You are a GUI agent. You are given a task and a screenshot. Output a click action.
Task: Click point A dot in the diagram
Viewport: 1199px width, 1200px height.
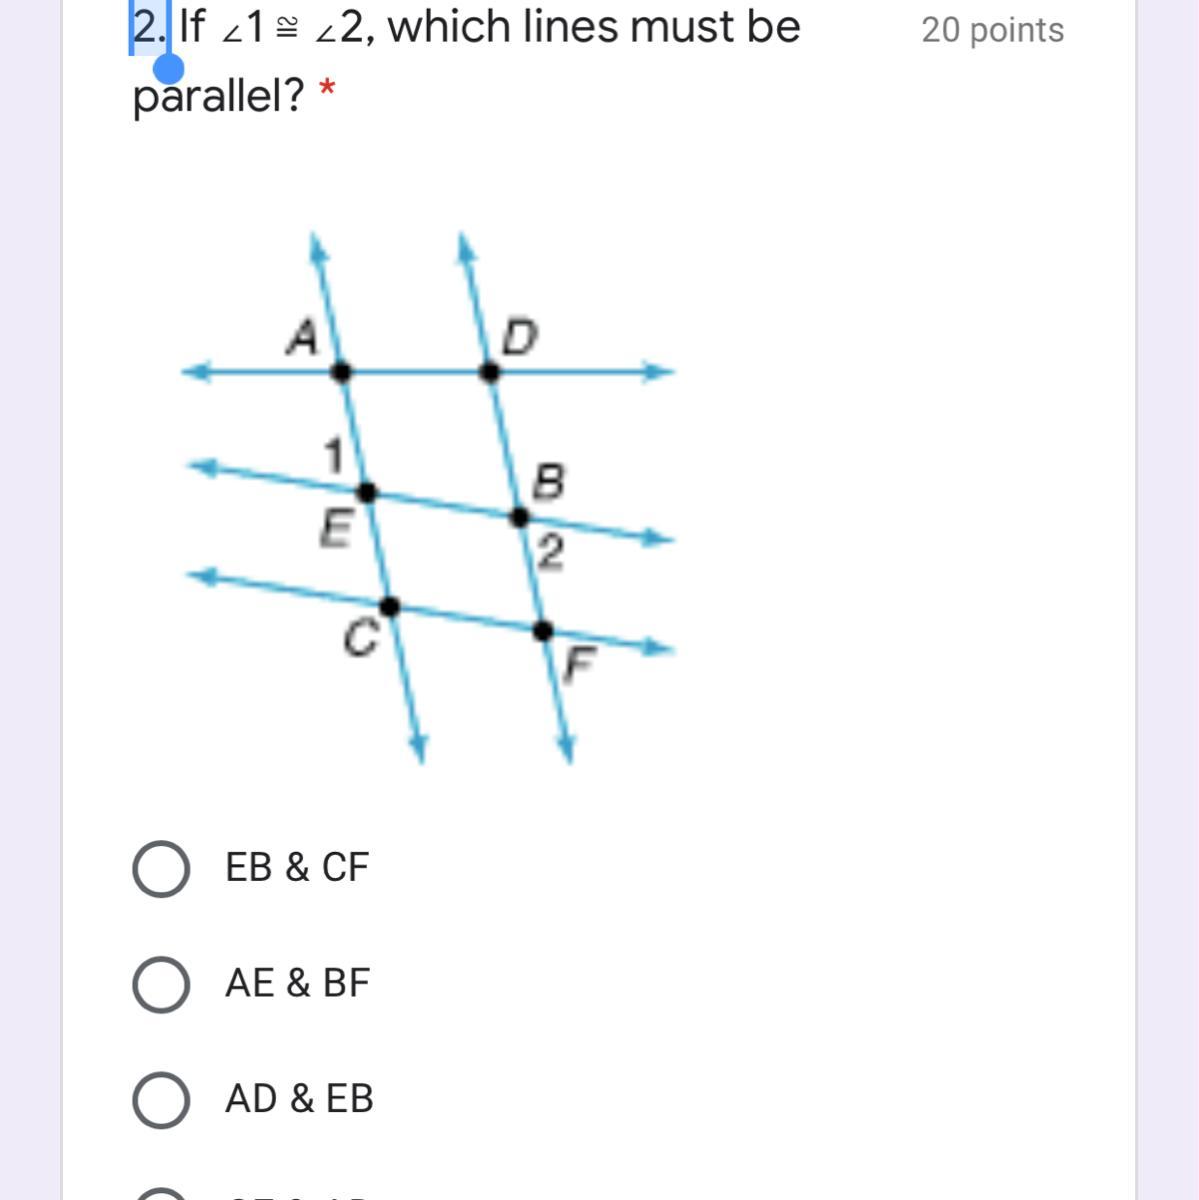[341, 372]
